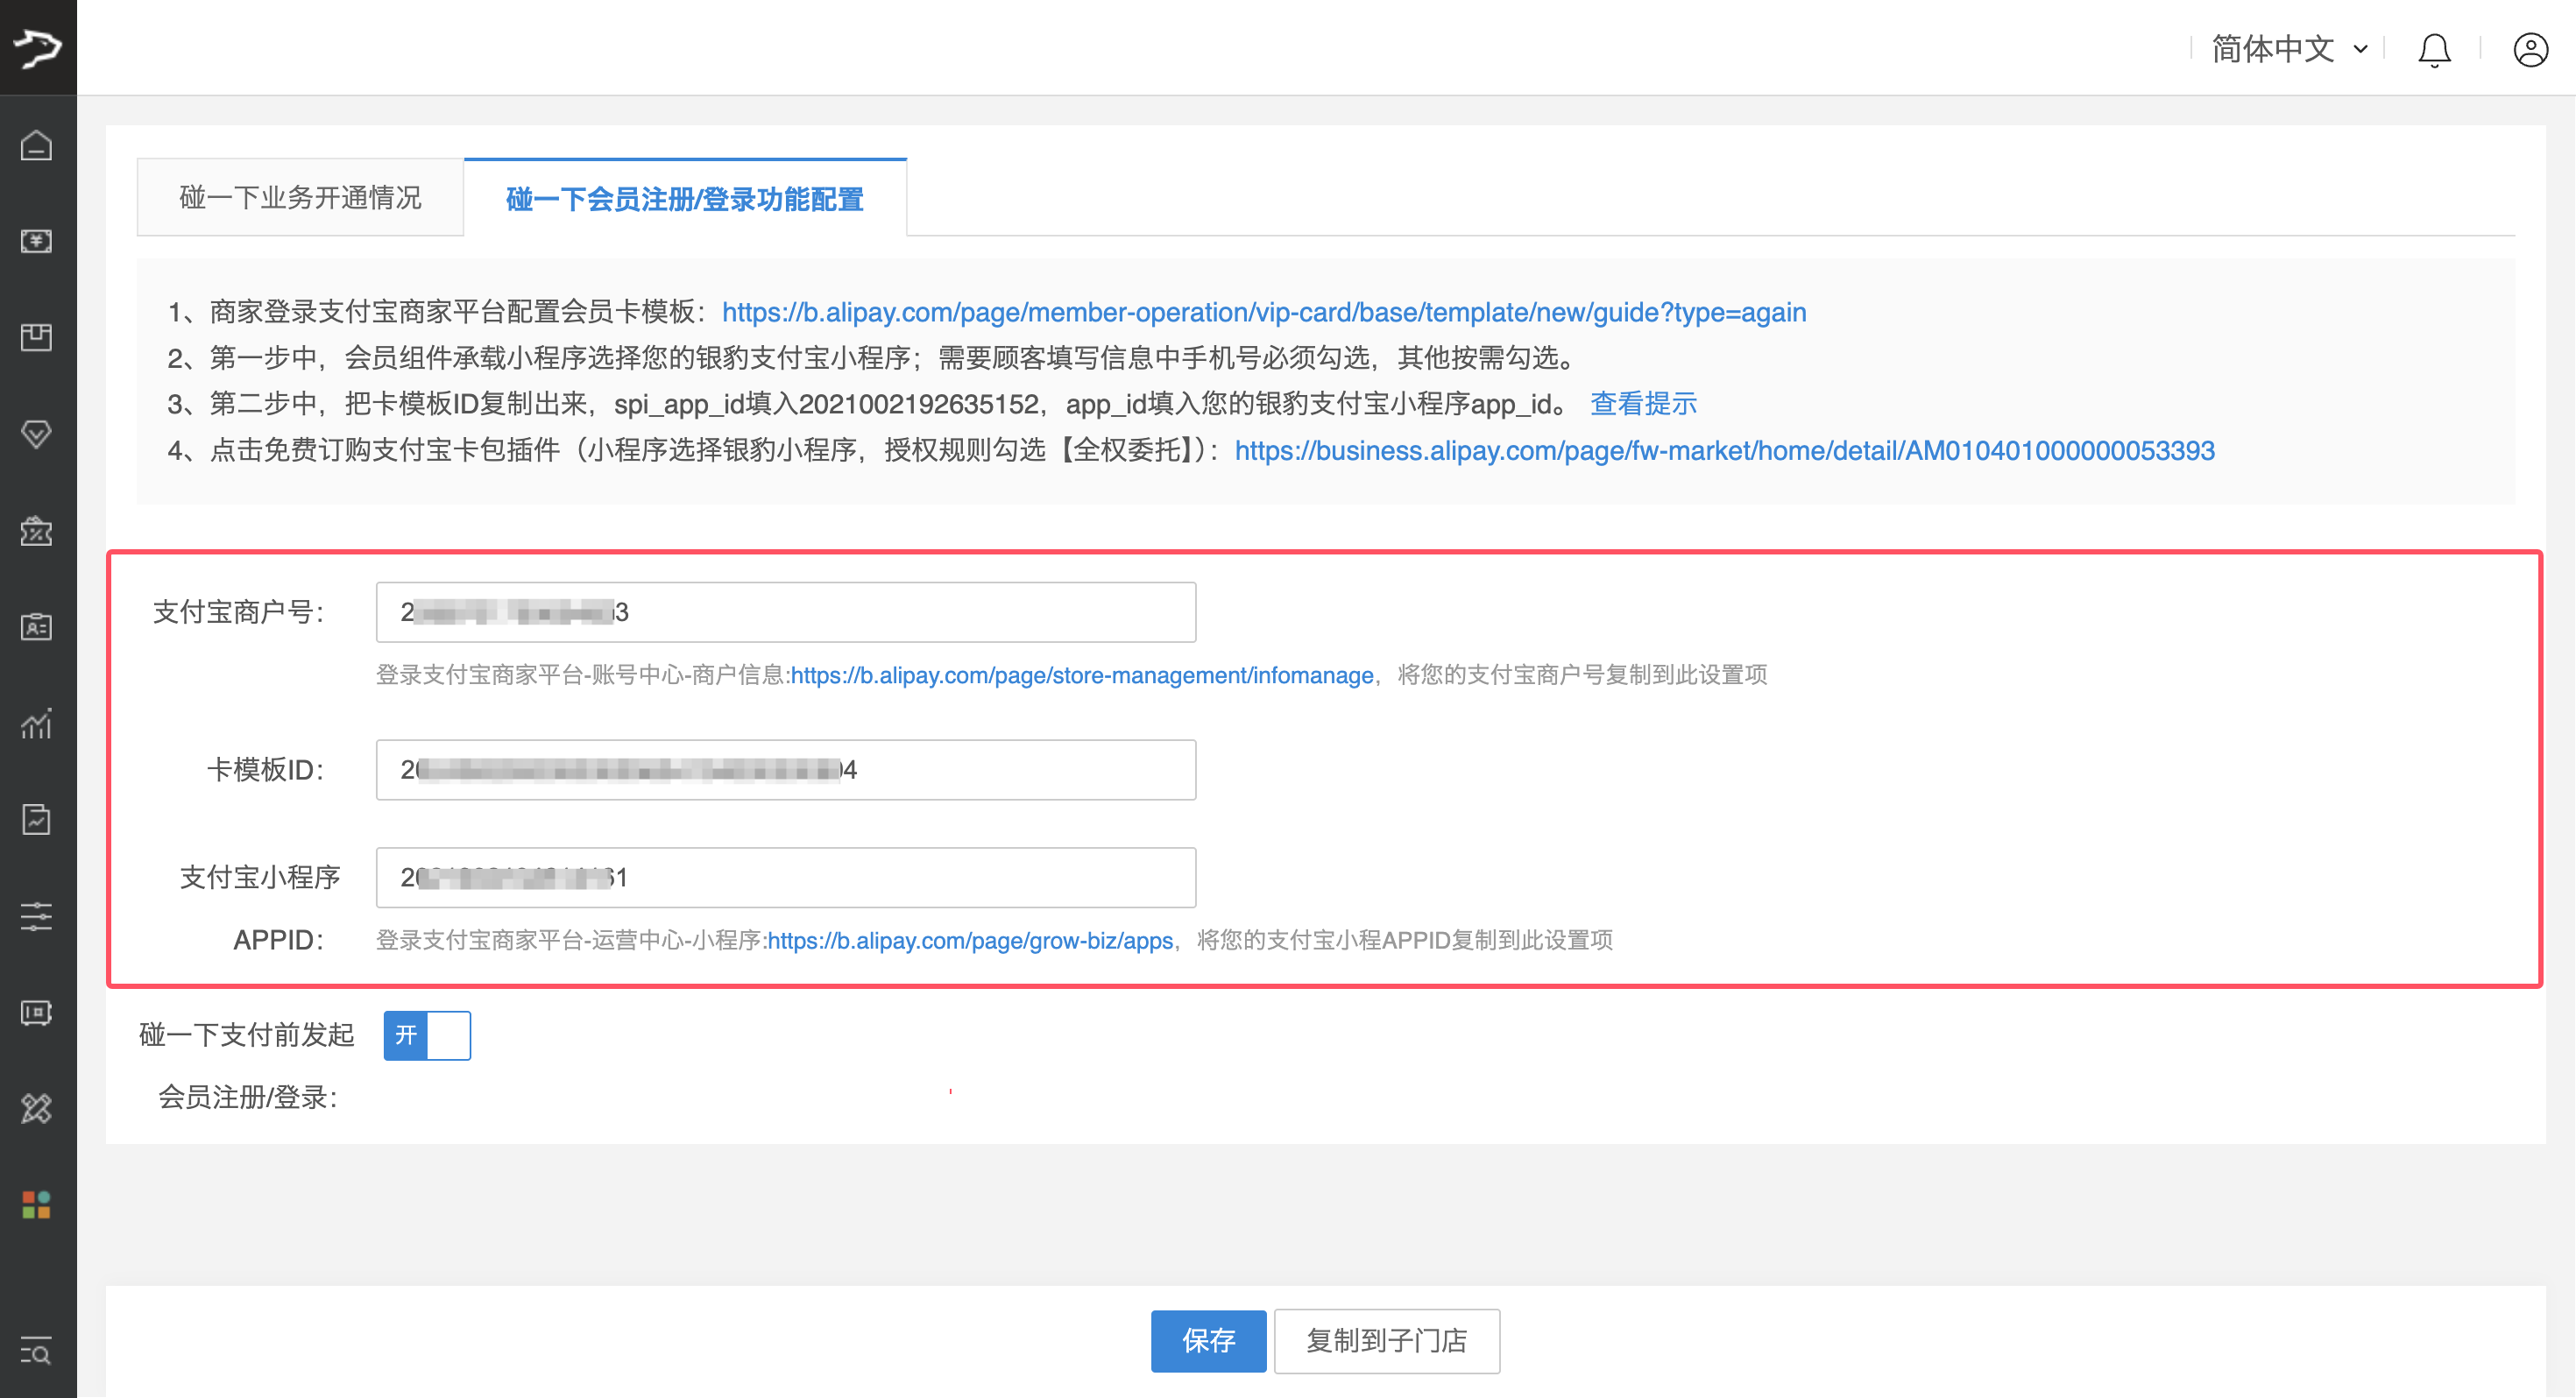Select the cash/payment icon in the sidebar

(x=36, y=241)
